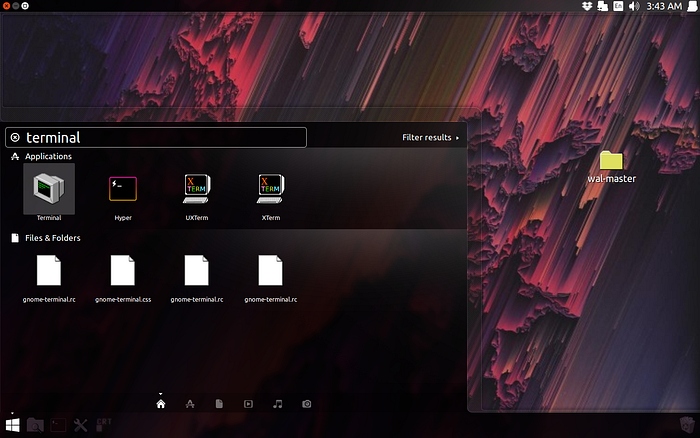The image size is (700, 438).
Task: Start the XTerm application
Action: click(271, 189)
